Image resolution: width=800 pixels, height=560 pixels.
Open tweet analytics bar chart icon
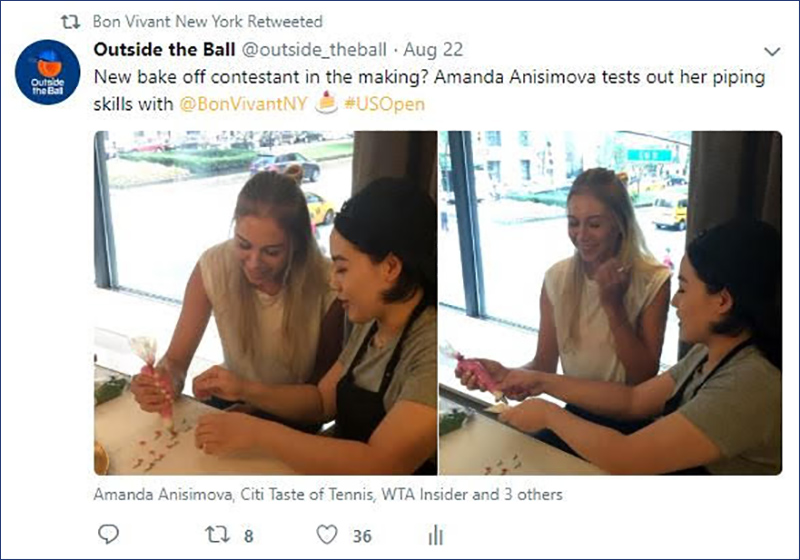[436, 535]
